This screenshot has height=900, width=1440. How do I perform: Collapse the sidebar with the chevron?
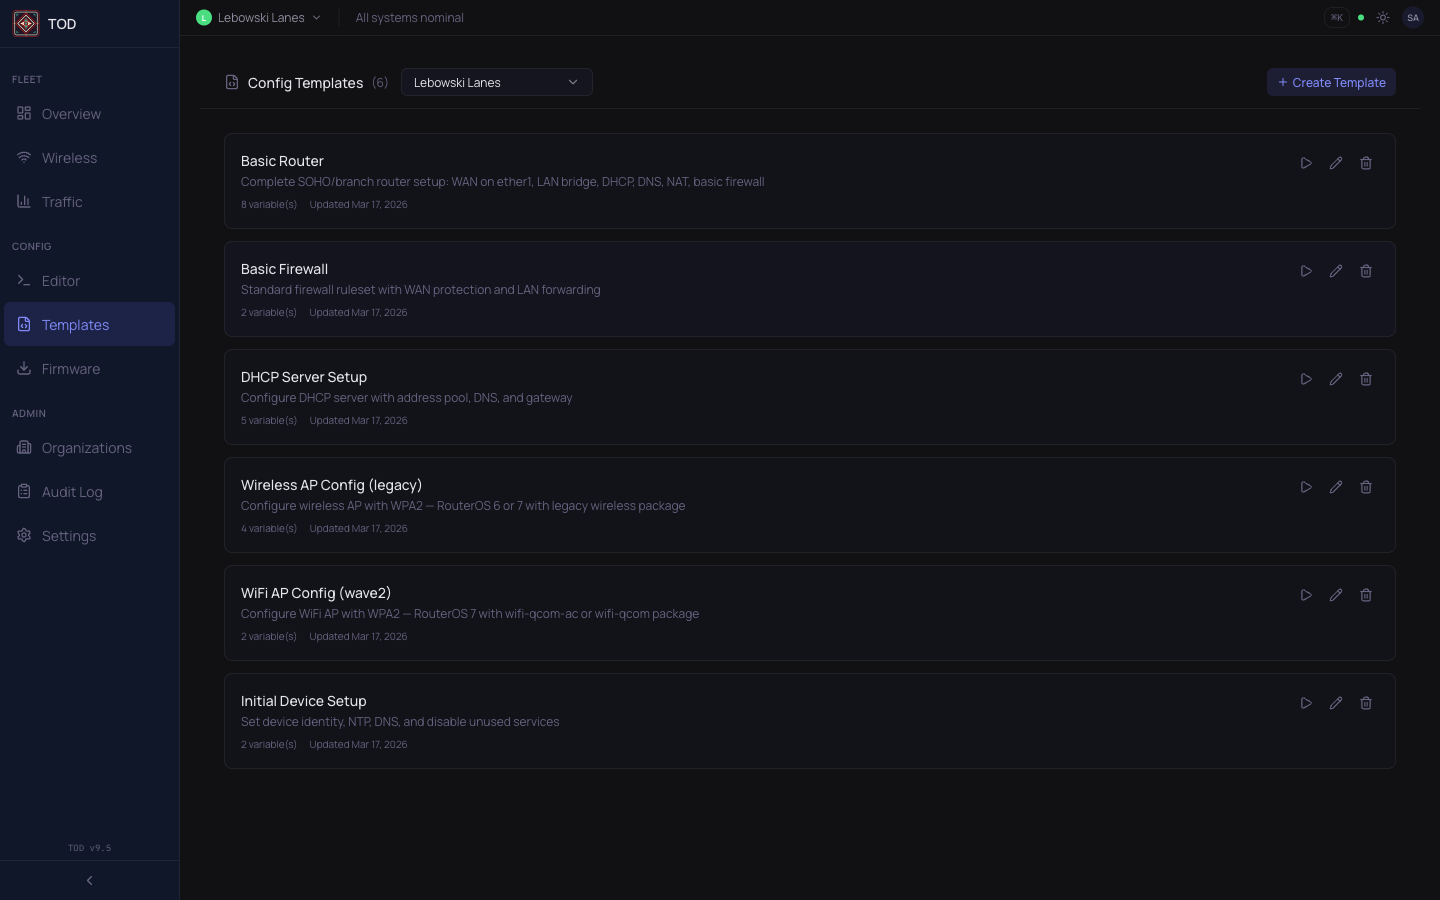[90, 881]
